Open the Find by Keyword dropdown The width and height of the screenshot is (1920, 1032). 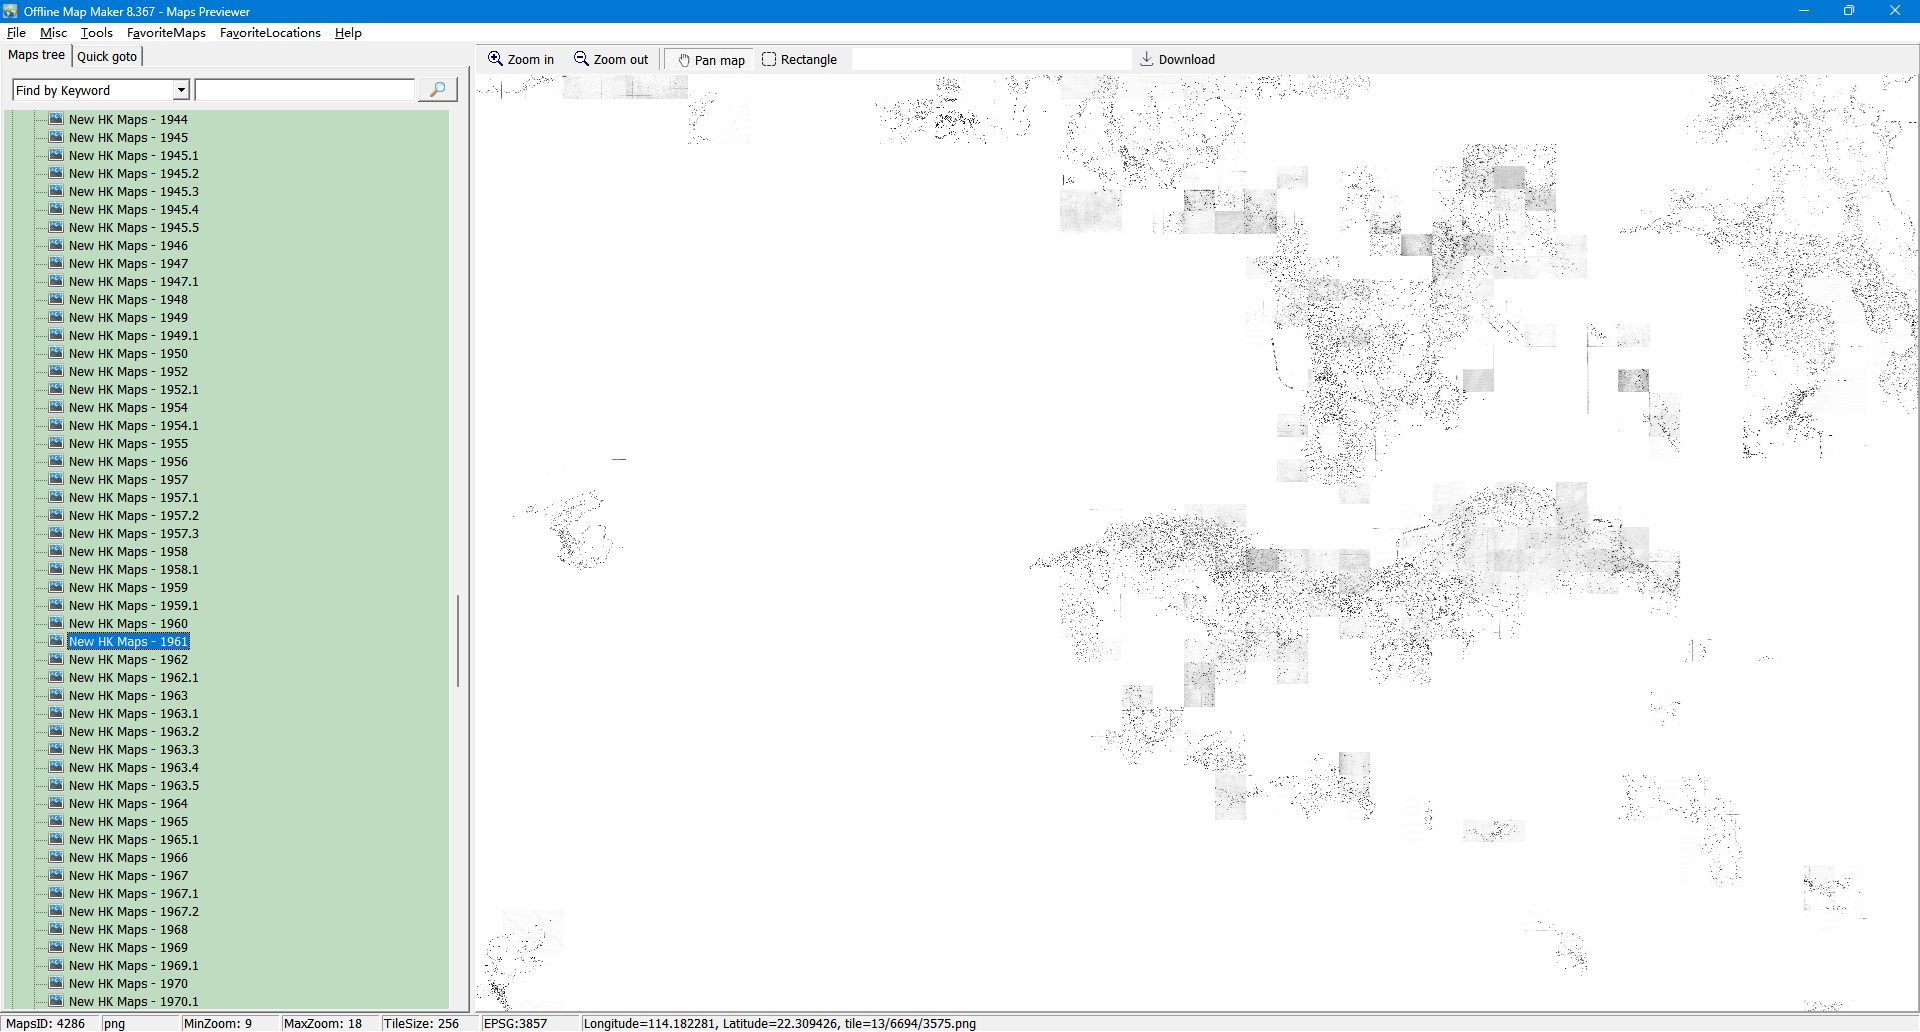tap(181, 90)
